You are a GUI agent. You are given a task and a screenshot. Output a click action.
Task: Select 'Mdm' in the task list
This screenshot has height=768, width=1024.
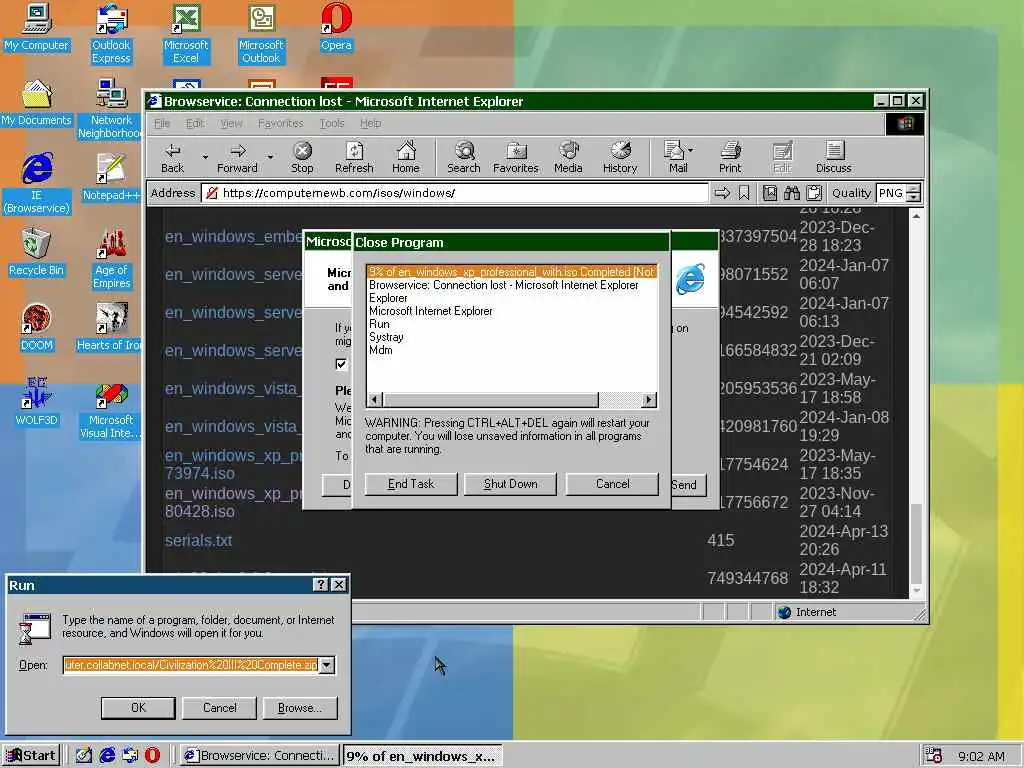tap(381, 350)
